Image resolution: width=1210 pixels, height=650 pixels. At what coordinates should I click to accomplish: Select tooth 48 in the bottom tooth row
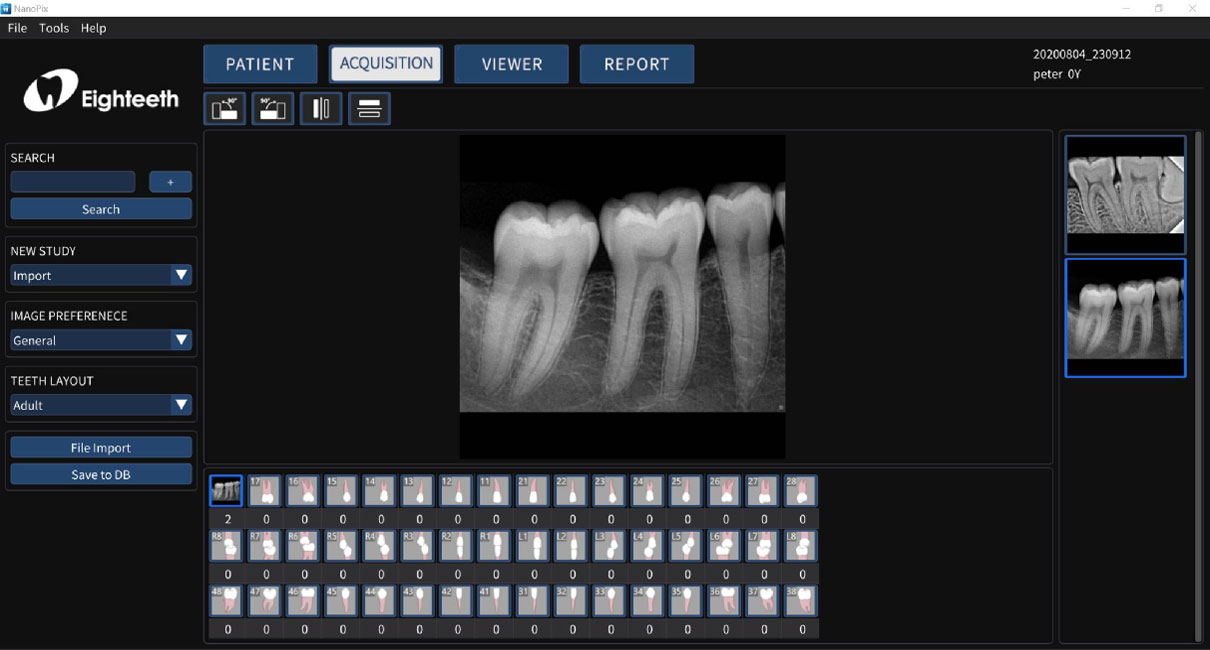tap(226, 600)
